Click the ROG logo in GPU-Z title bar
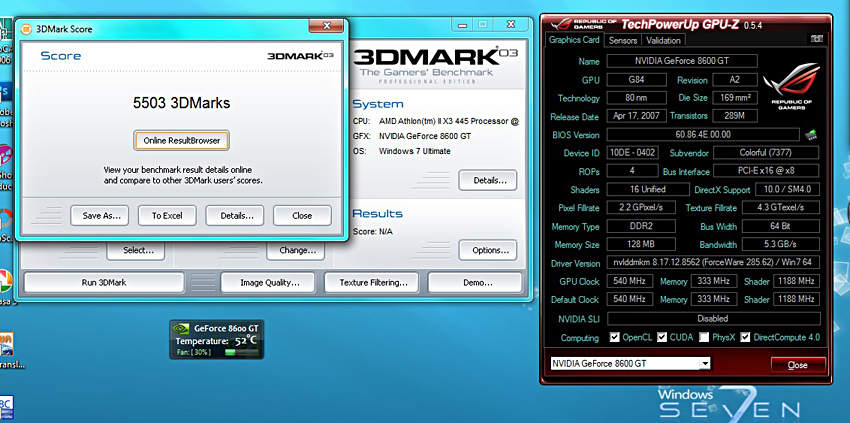This screenshot has width=850, height=423. pyautogui.click(x=563, y=24)
